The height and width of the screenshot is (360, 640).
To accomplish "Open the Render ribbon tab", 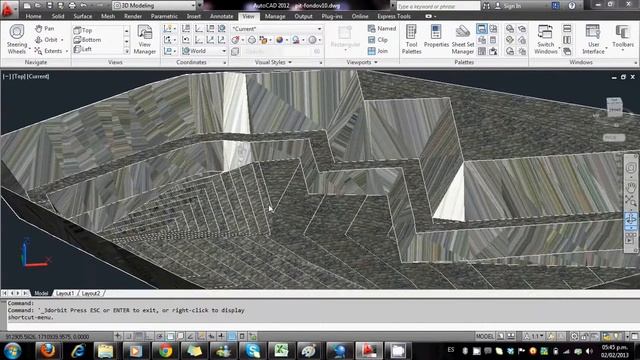I will [133, 16].
